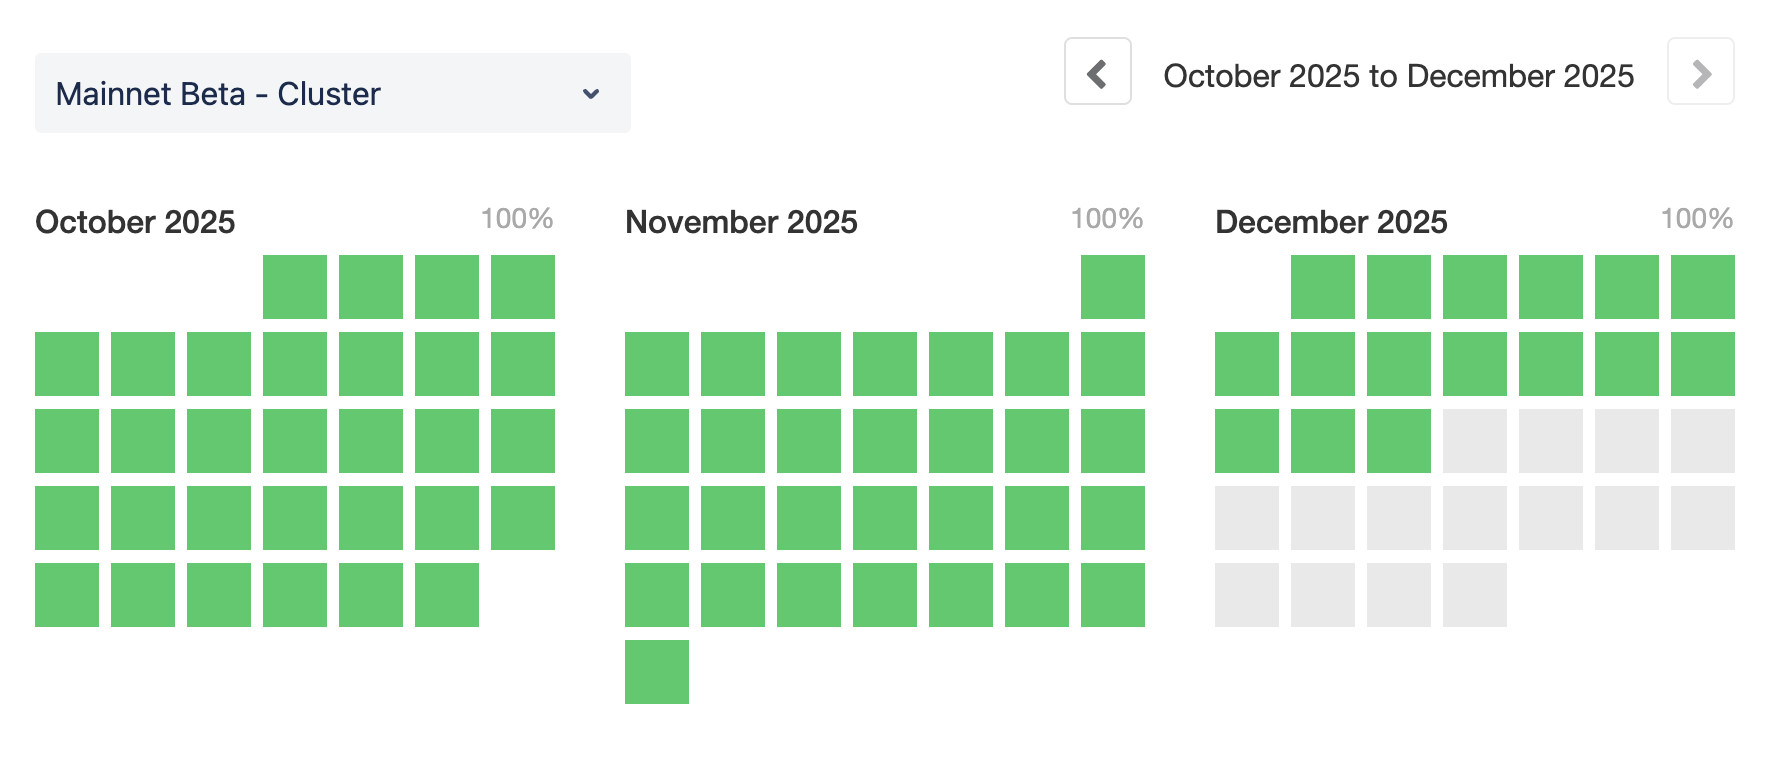Screen dimensions: 1782x760
Task: Click the 100% label for October
Action: (517, 219)
